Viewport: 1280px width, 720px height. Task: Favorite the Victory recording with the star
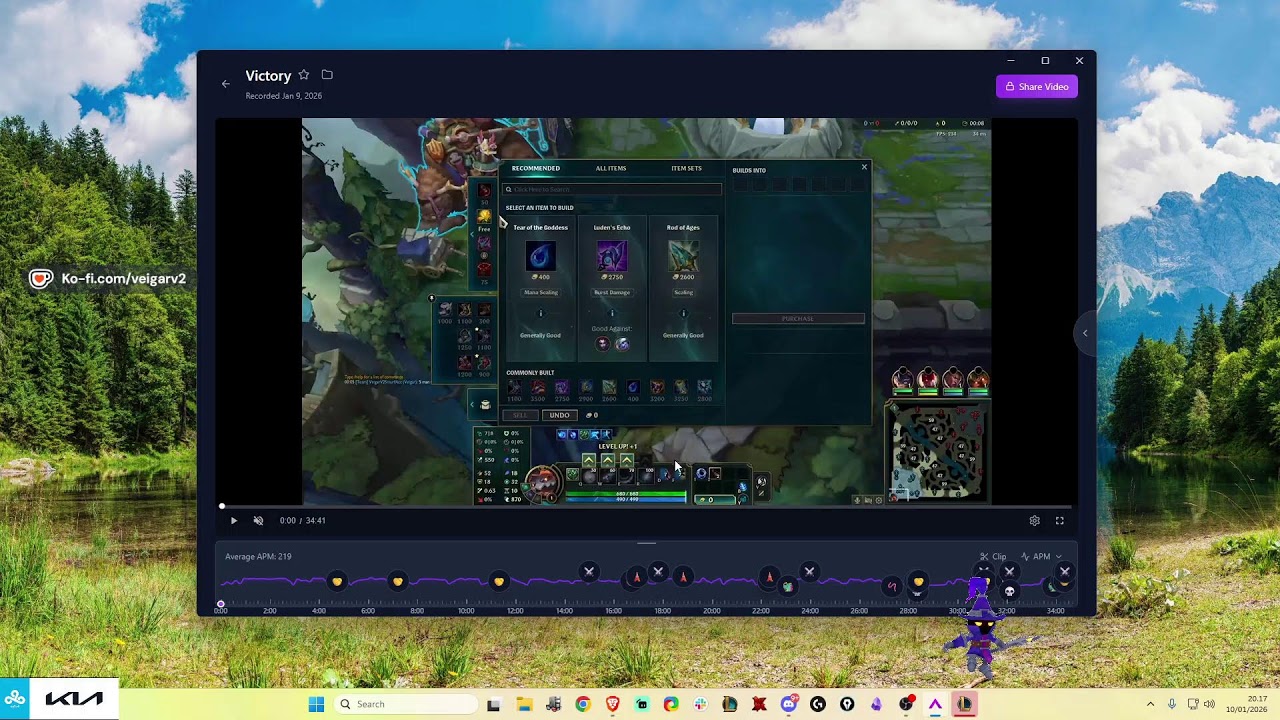[304, 75]
